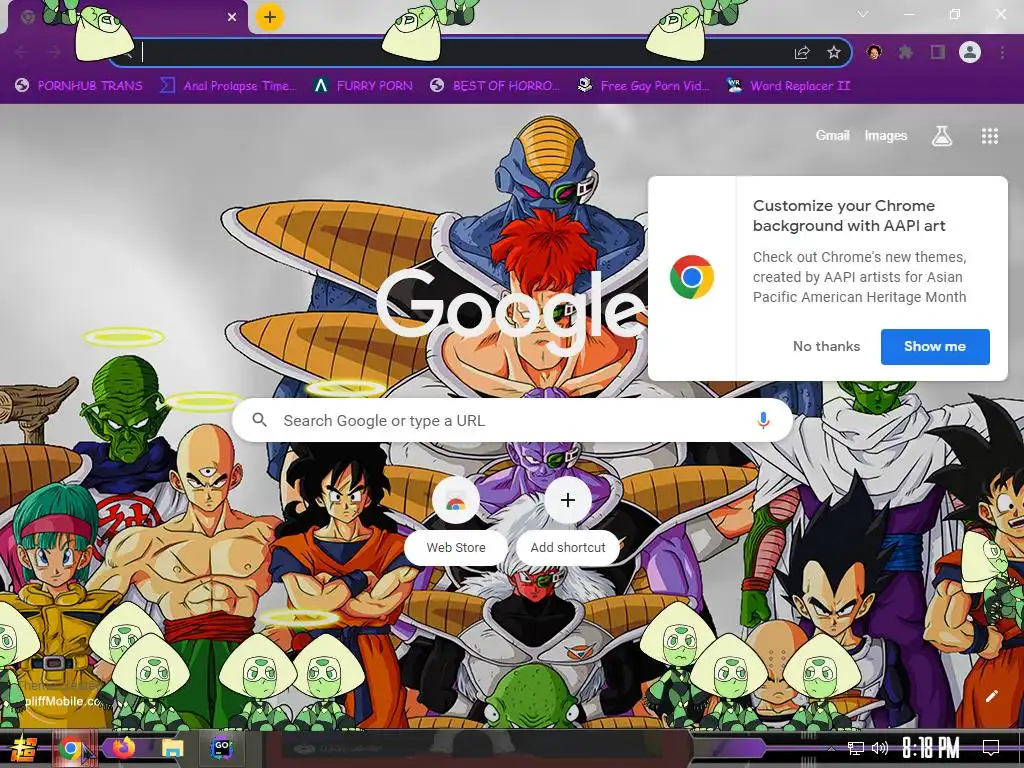Open the tab search chevron dropdown
1024x768 pixels.
[863, 14]
